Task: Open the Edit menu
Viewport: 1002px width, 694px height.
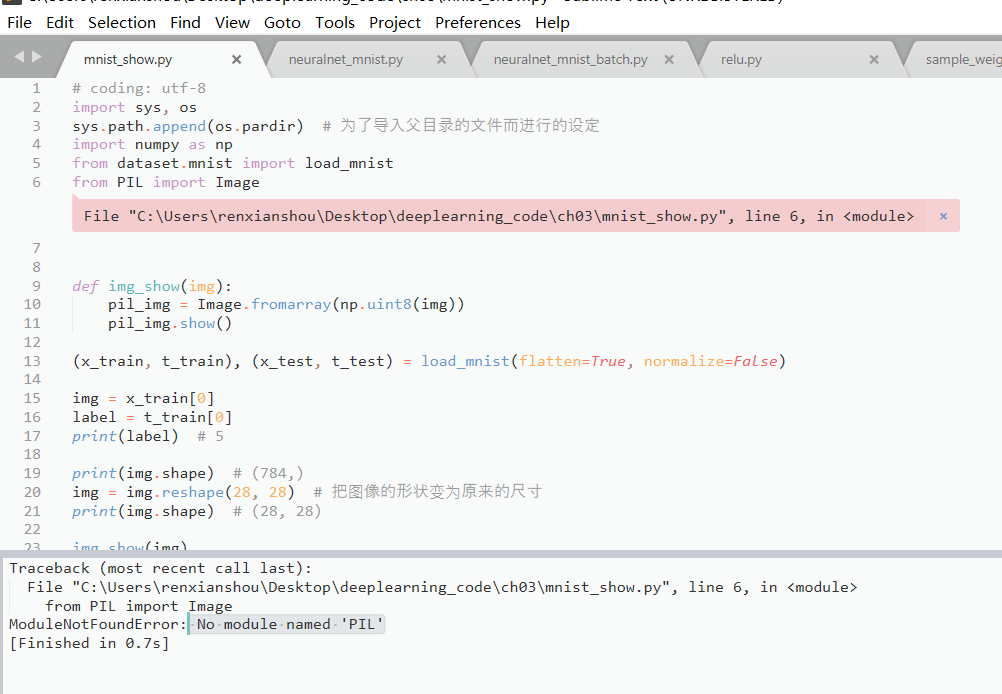Action: [59, 22]
